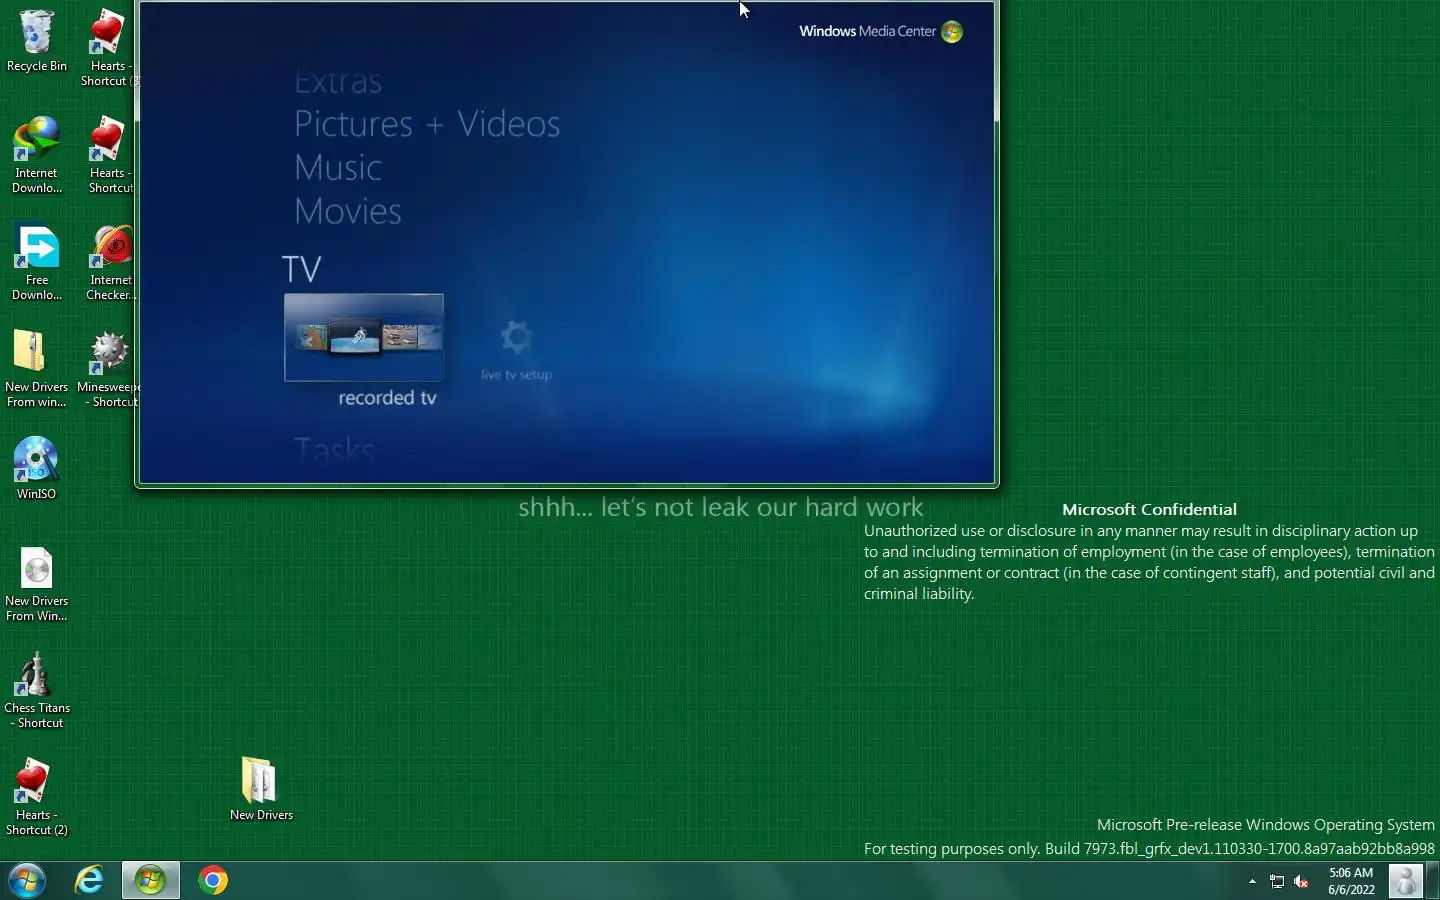The image size is (1440, 900).
Task: Select the Internet Checker desktop shortcut
Action: tap(110, 262)
